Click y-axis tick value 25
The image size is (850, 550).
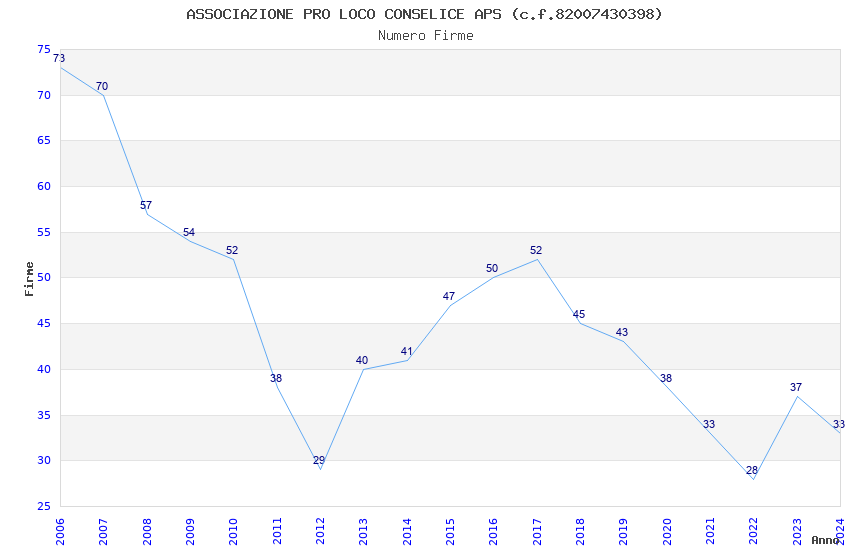[44, 507]
